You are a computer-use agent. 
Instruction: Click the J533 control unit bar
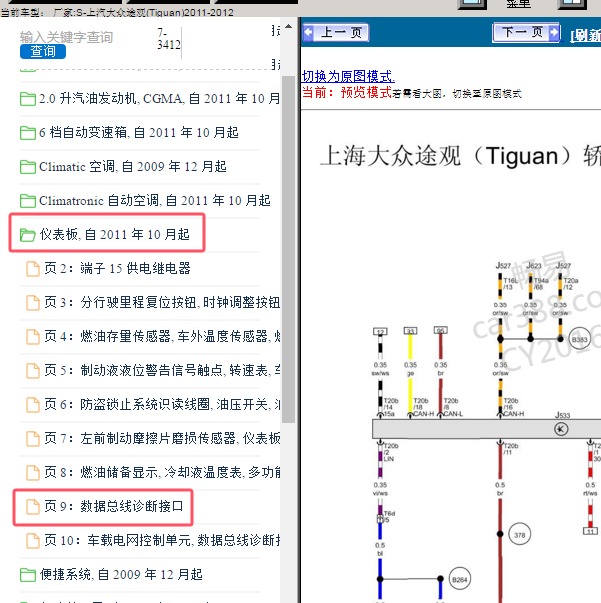tap(486, 429)
